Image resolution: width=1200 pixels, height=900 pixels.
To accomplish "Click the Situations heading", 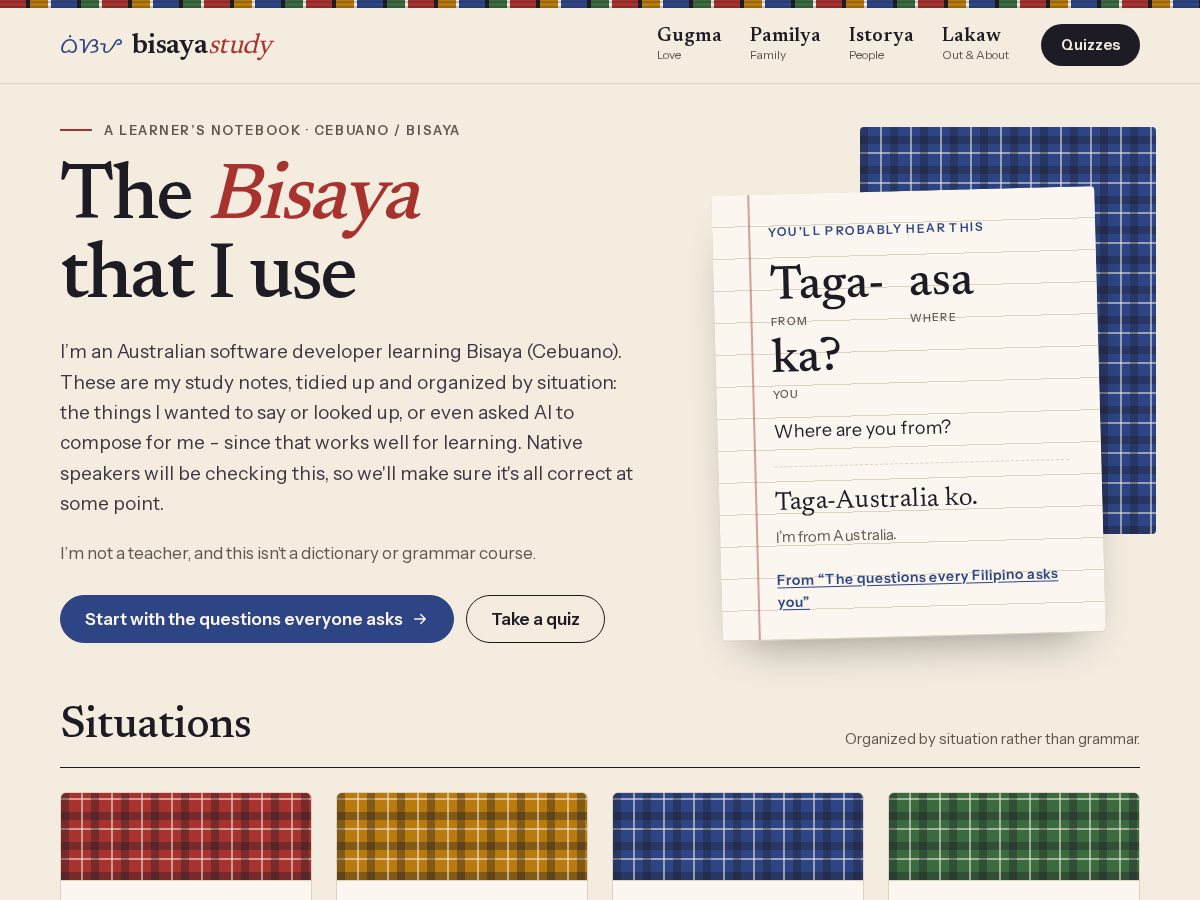I will tap(155, 724).
